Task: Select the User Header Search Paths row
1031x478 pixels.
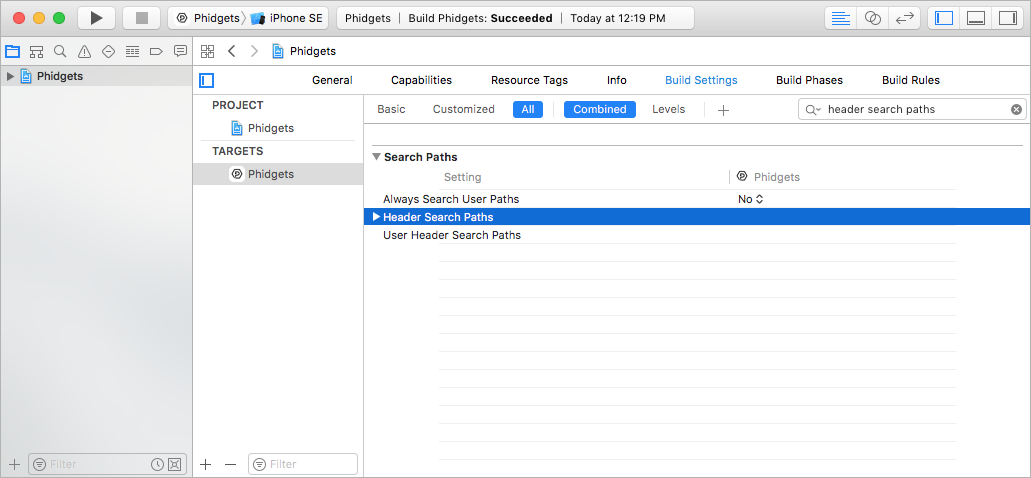Action: [x=697, y=235]
